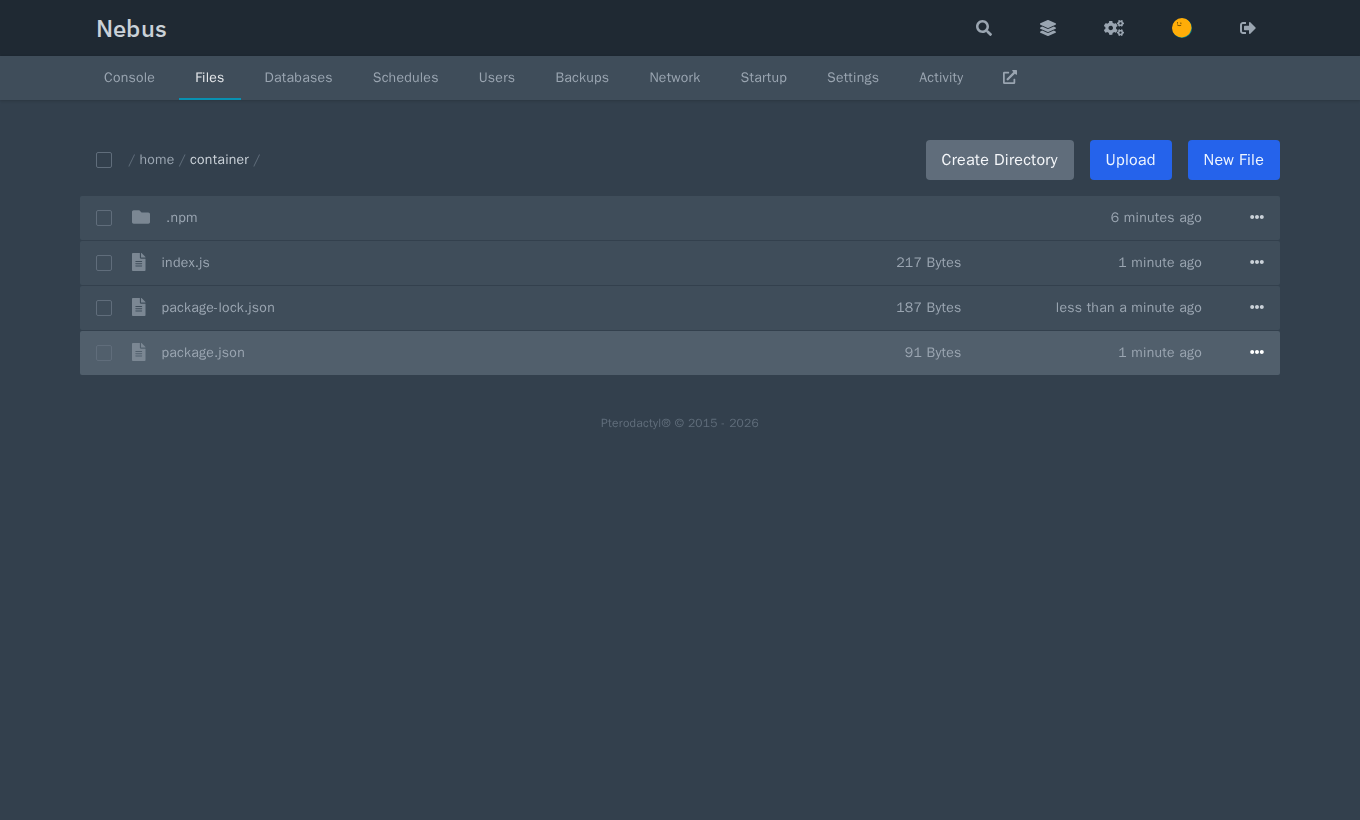Switch to the Console tab

(x=129, y=78)
